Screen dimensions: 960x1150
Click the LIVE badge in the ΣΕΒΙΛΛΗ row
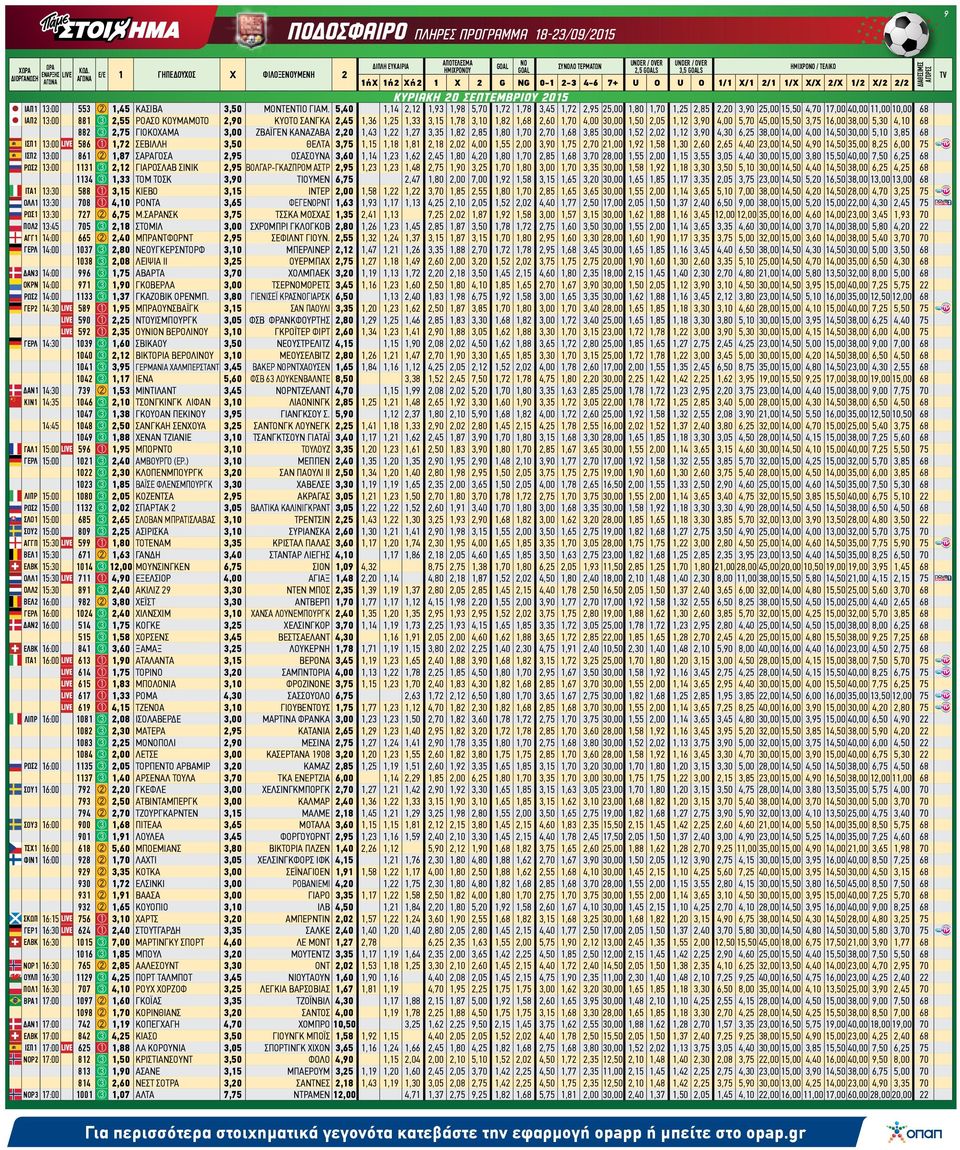click(67, 144)
